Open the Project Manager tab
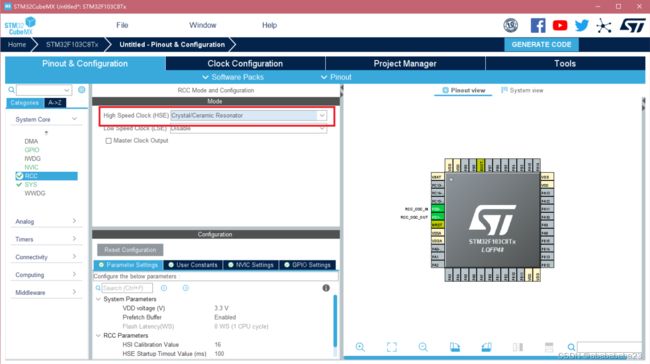This screenshot has height=364, width=650. 405,63
